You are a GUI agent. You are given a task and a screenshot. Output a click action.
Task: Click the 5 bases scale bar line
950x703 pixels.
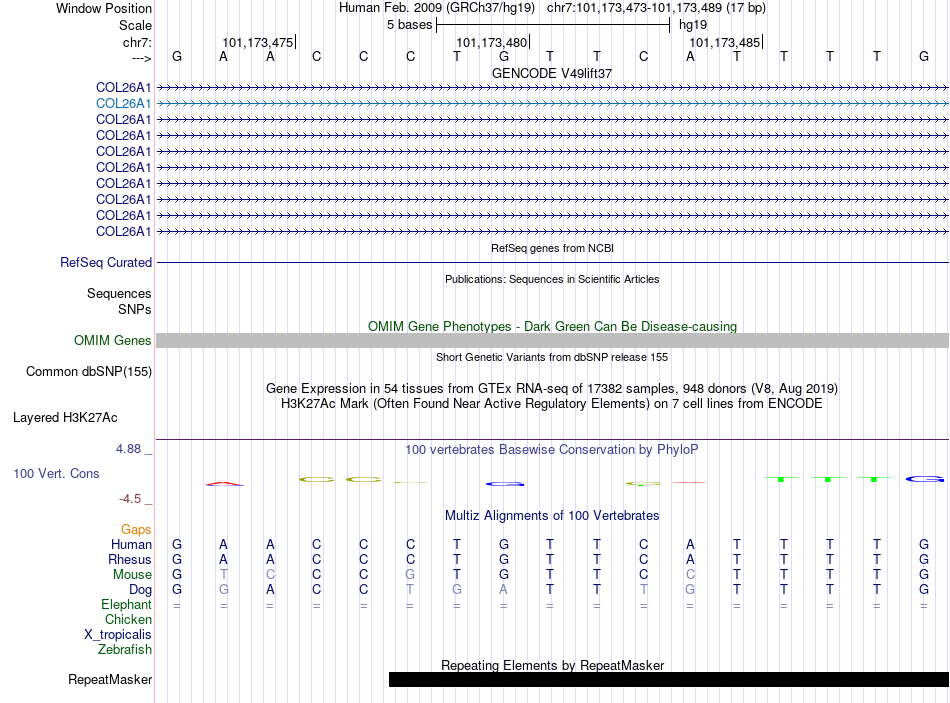point(553,25)
